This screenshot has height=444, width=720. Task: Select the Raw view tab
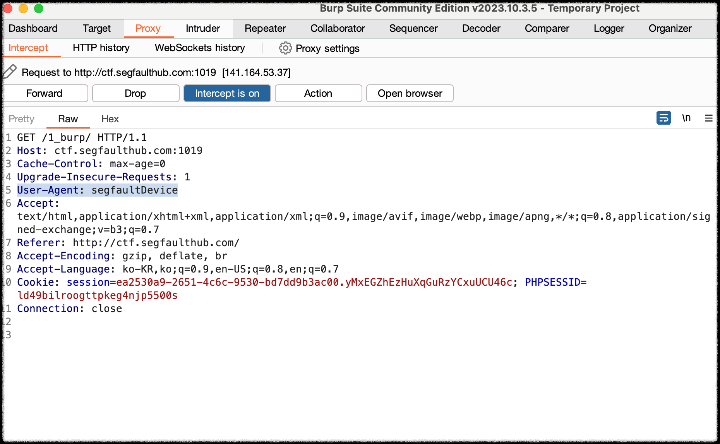(68, 118)
